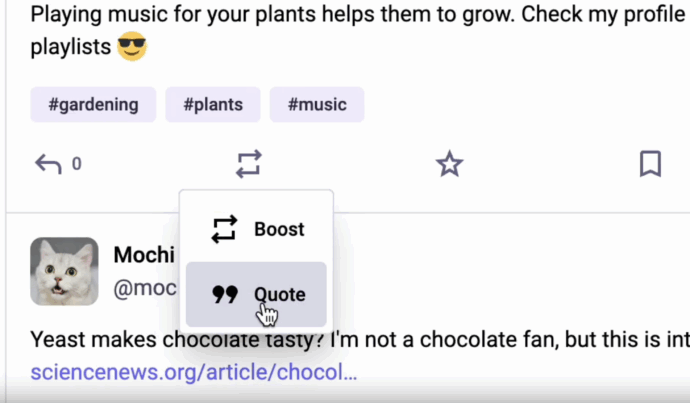The image size is (690, 403).
Task: Click the reply count number 0
Action: point(77,165)
